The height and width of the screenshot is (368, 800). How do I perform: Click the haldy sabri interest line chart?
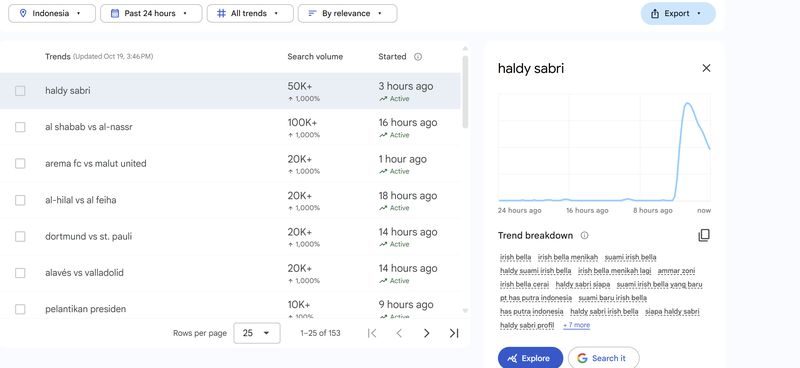pos(604,148)
